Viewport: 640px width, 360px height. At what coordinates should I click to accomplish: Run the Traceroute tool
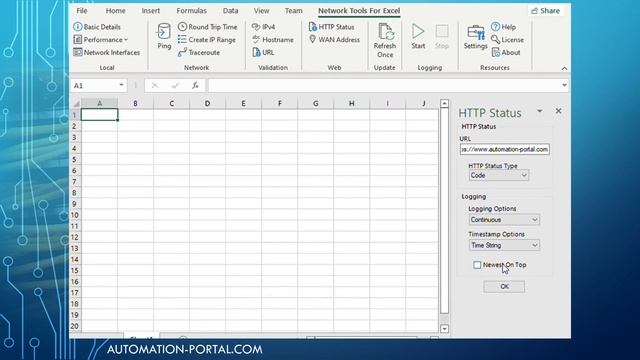199,52
